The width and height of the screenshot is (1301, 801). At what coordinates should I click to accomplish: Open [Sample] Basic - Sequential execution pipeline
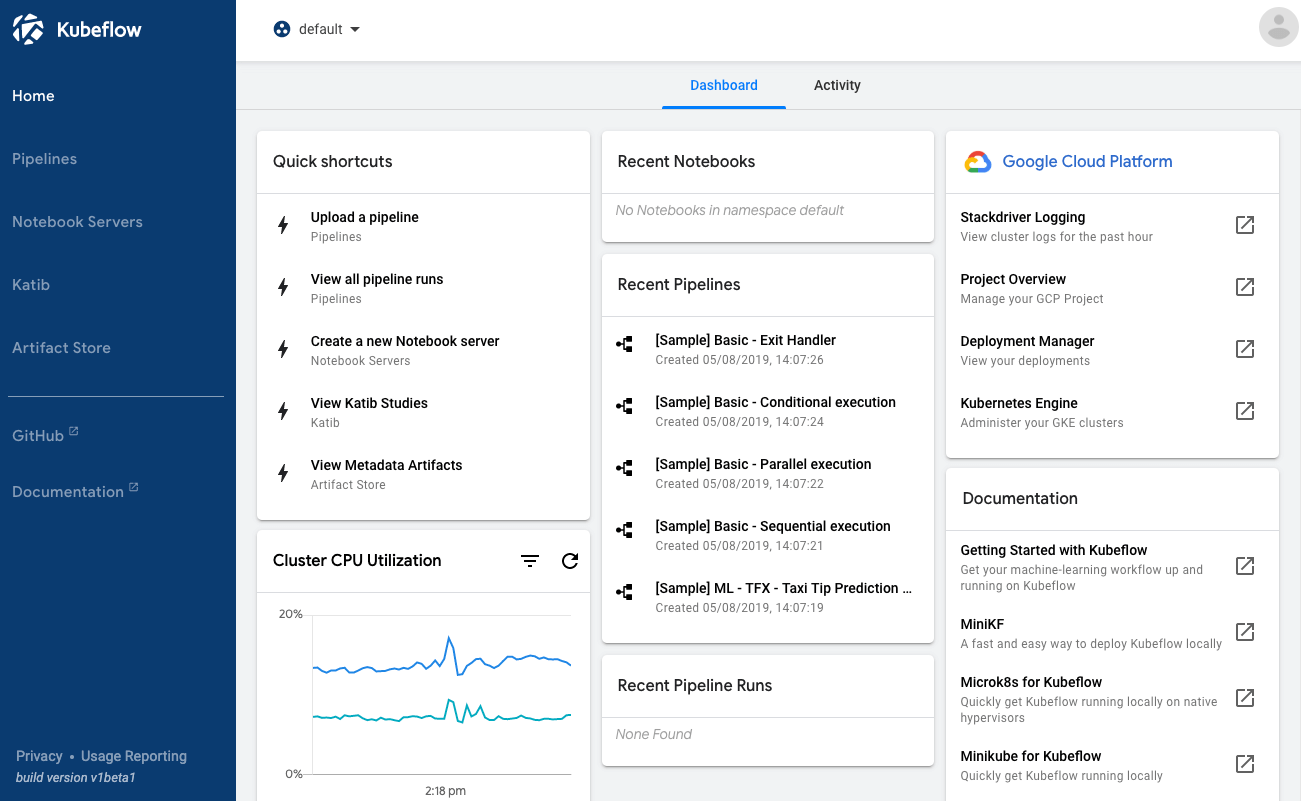click(x=768, y=535)
